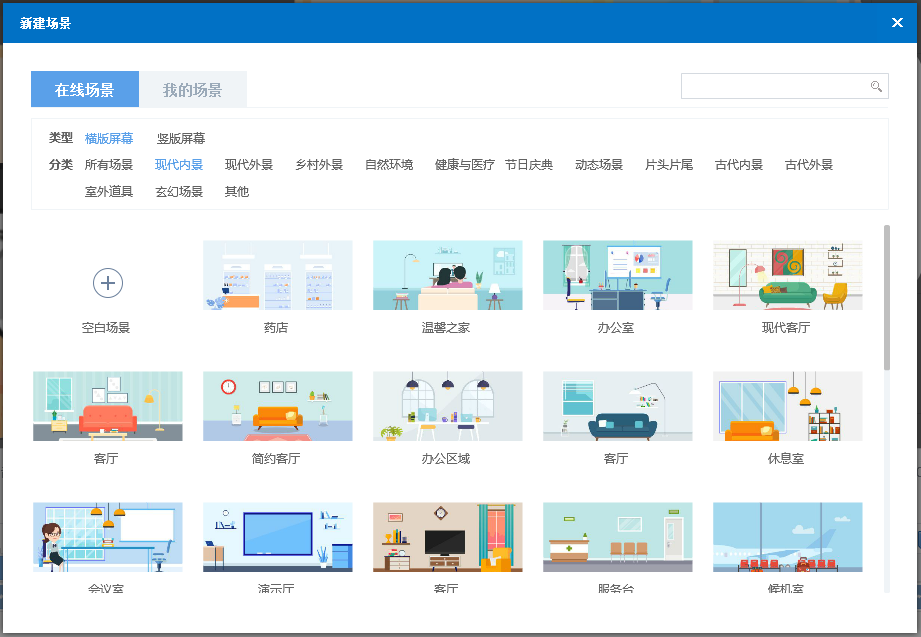
Task: Select the 办公室 scene thumbnail
Action: click(x=618, y=275)
